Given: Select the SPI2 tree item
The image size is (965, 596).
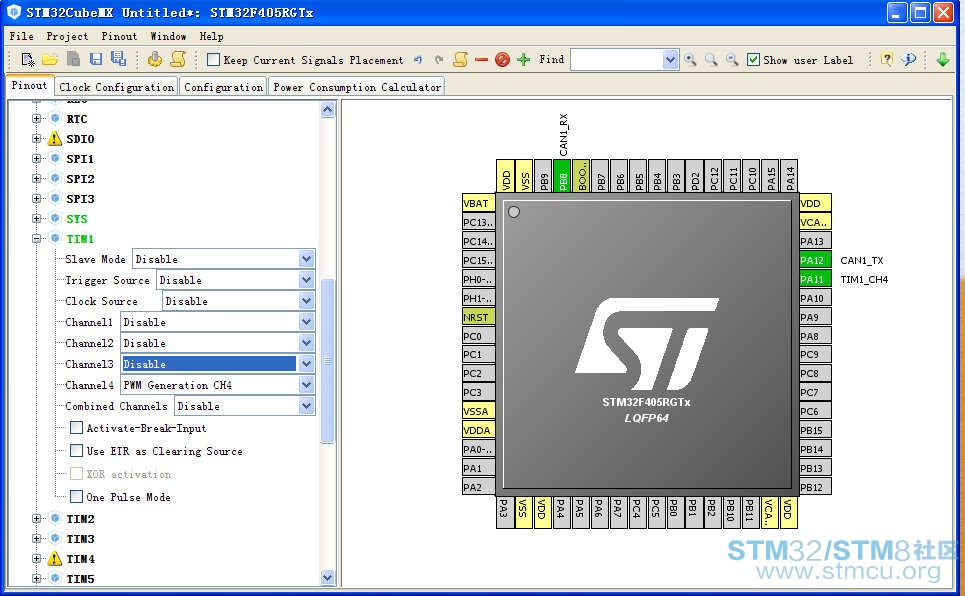Looking at the screenshot, I should coord(80,179).
